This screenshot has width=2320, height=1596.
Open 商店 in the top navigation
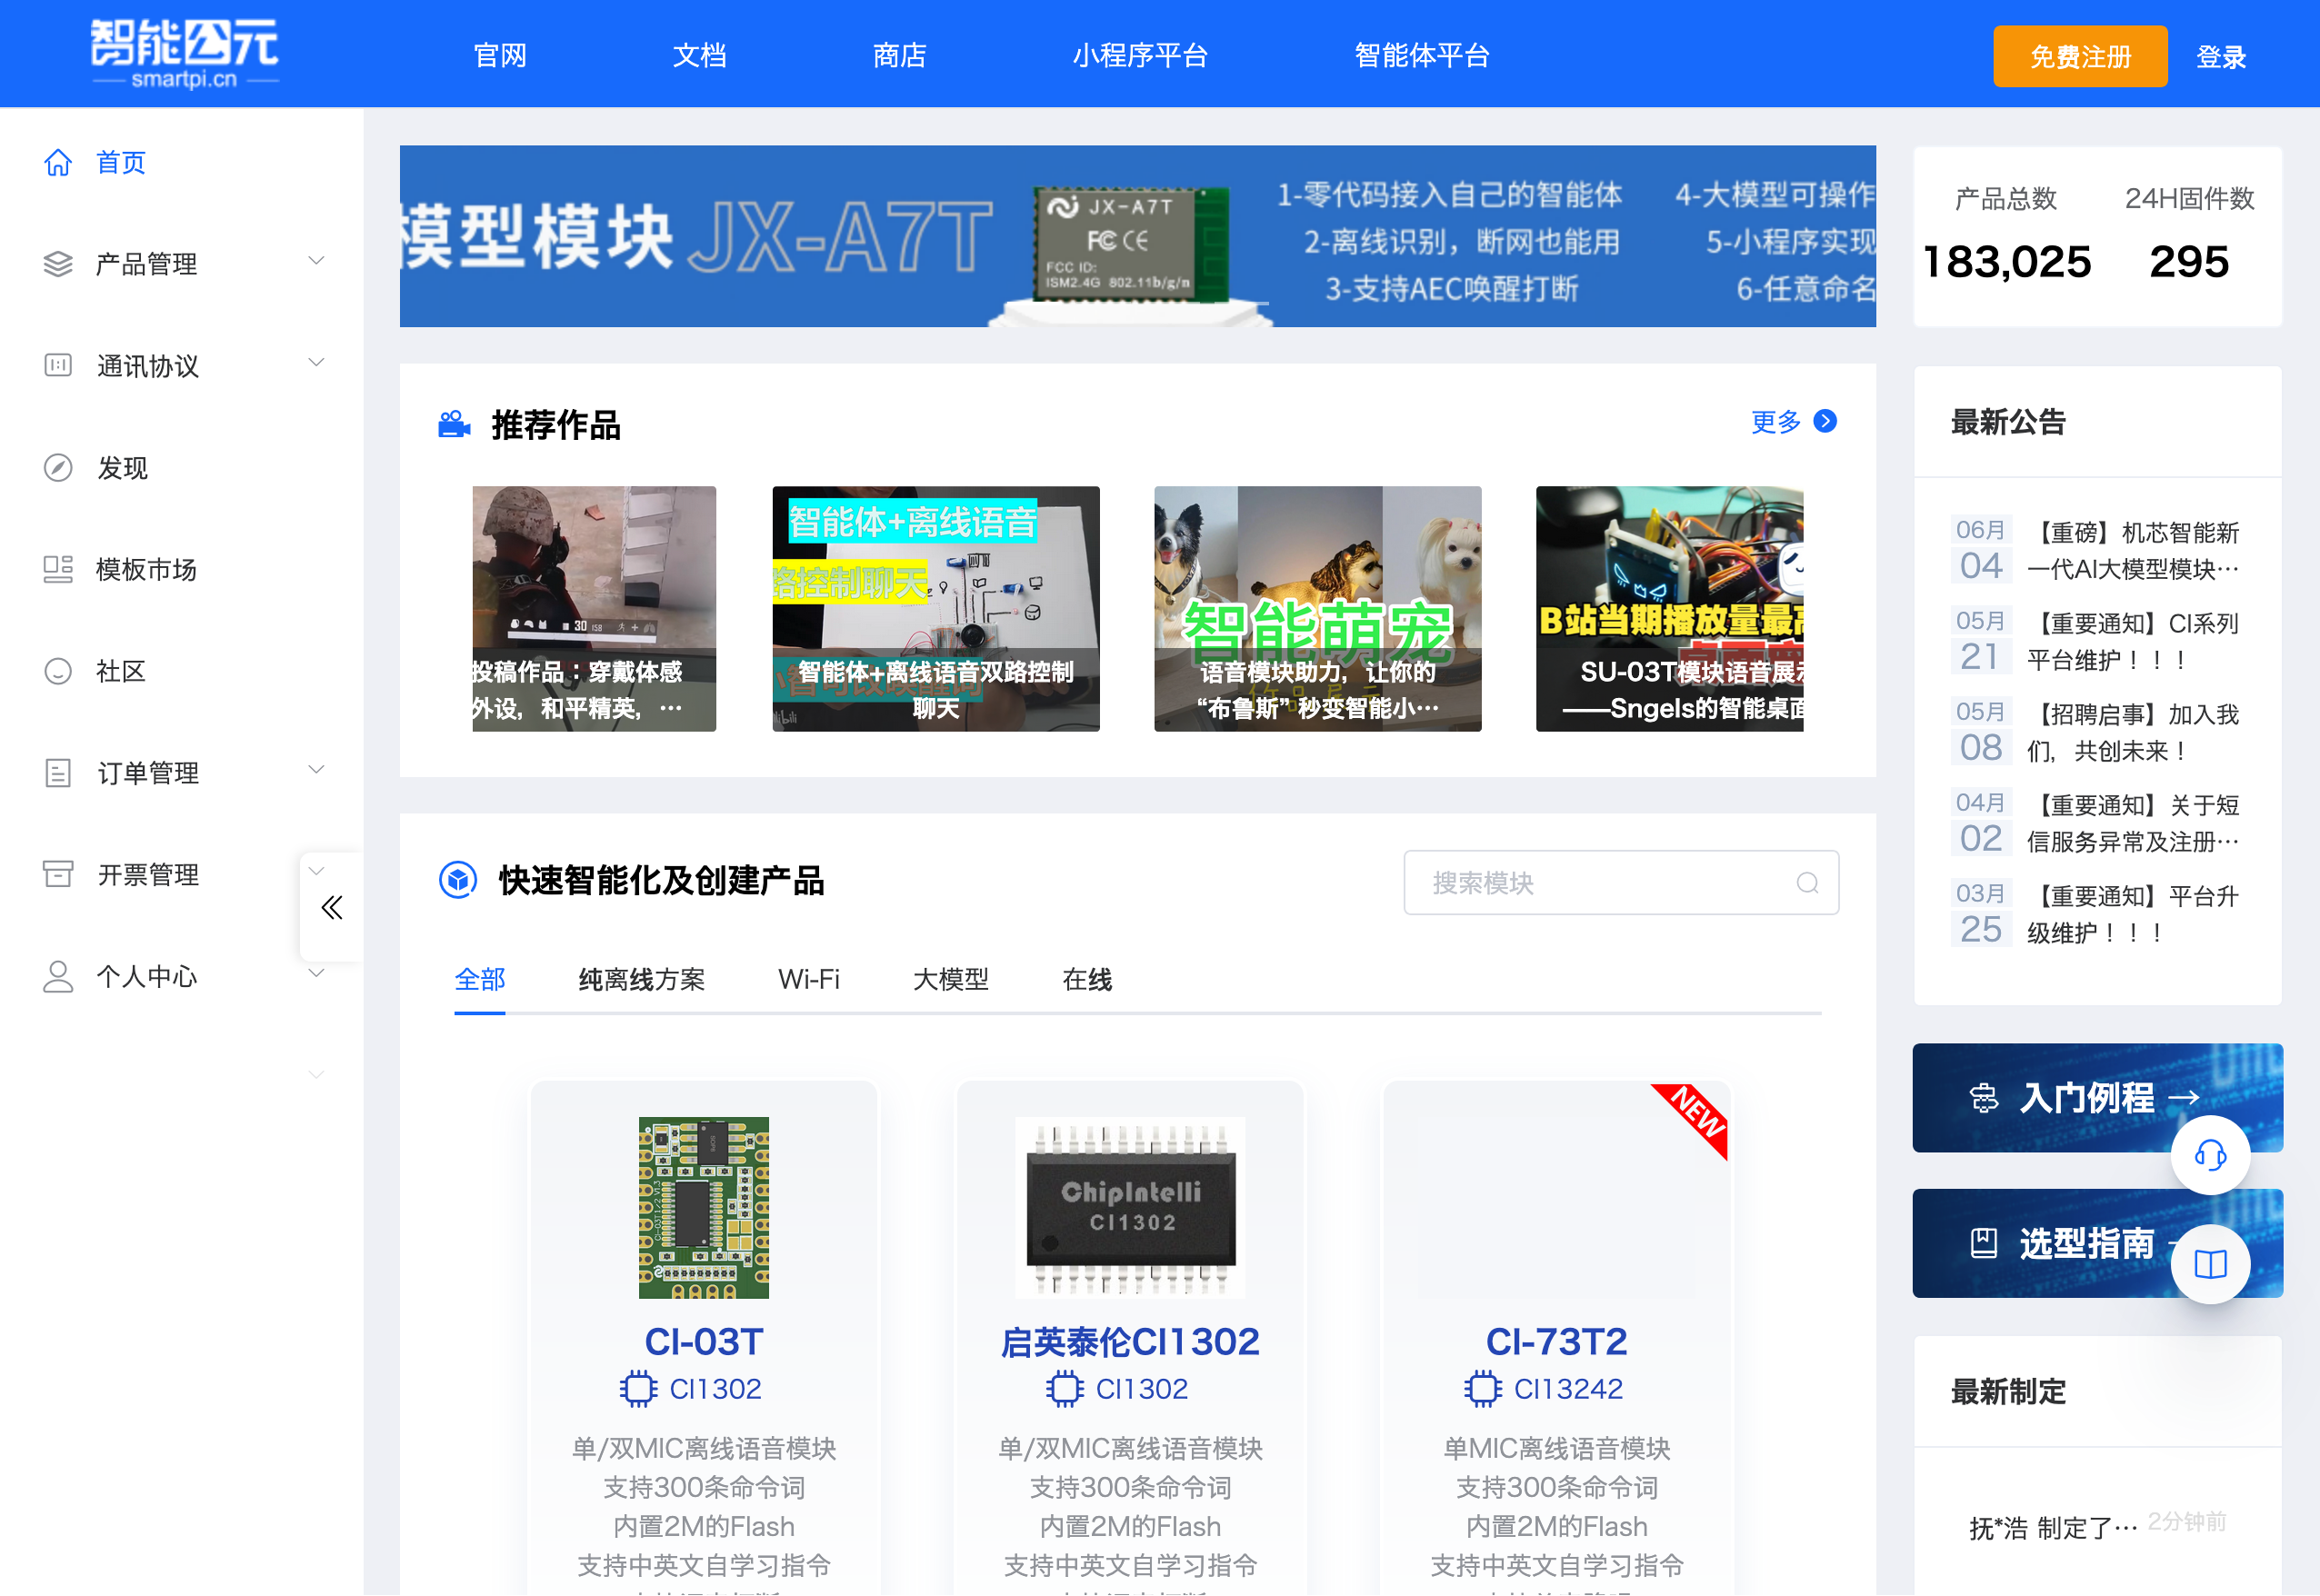point(899,56)
